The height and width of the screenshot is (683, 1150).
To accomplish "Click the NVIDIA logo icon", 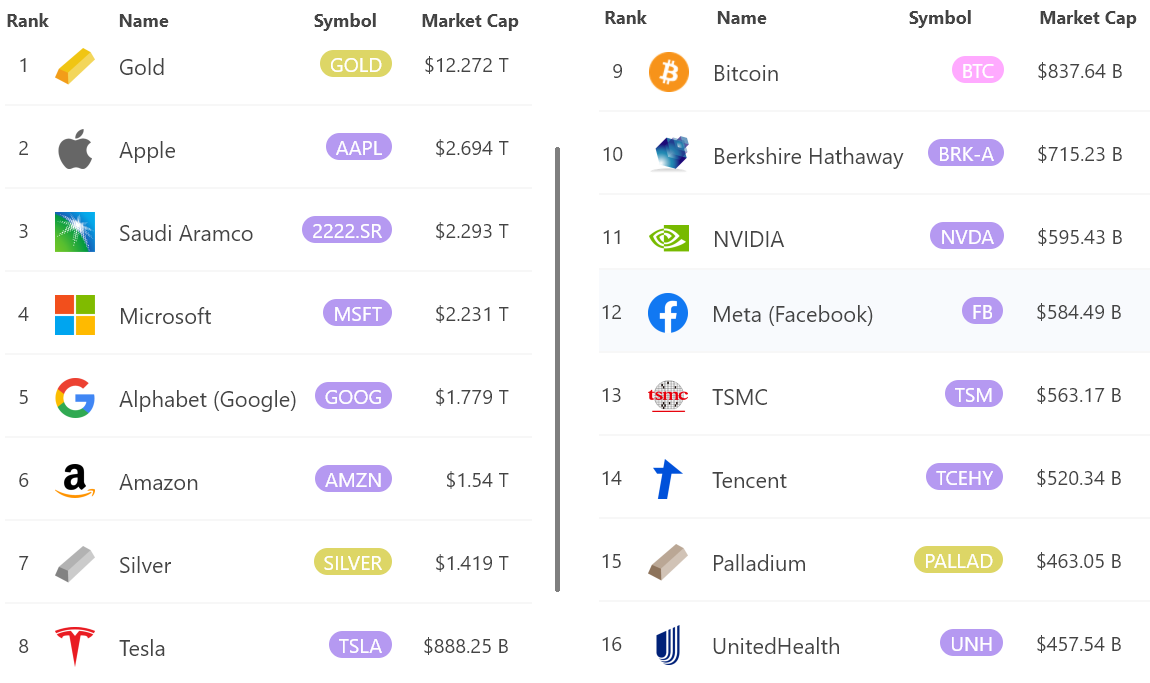I will [669, 238].
